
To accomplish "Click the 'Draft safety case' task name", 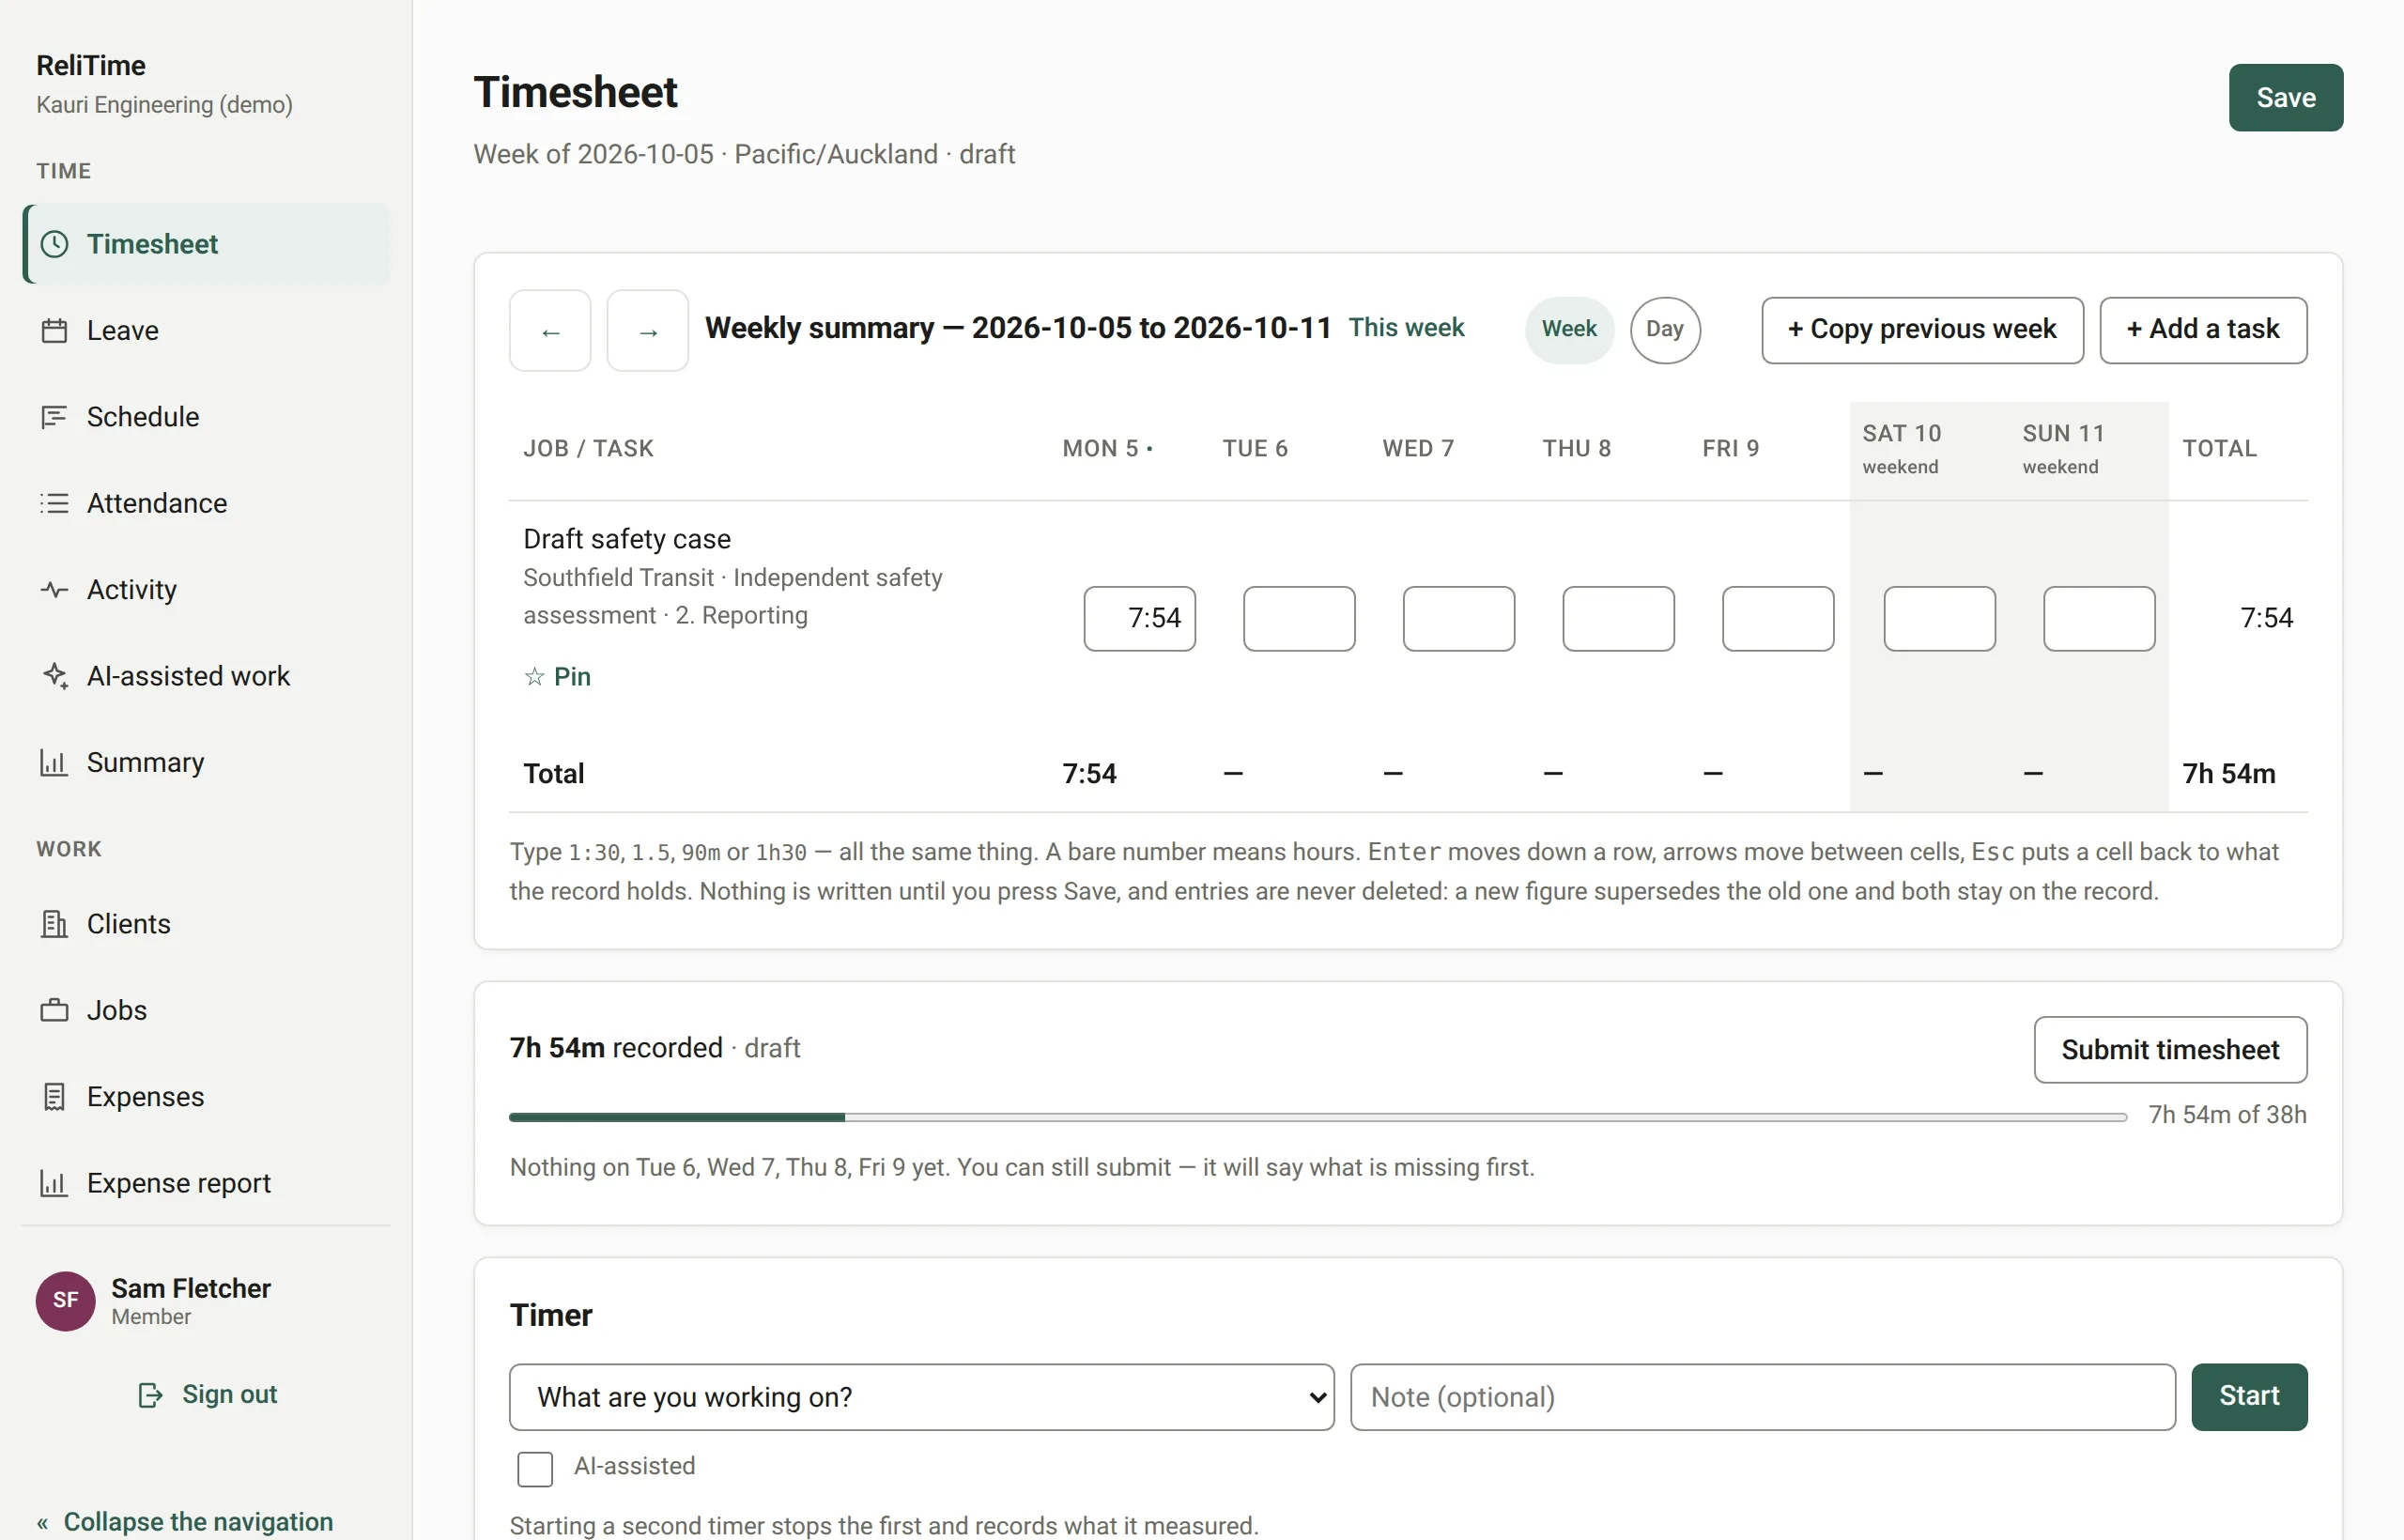I will point(627,539).
